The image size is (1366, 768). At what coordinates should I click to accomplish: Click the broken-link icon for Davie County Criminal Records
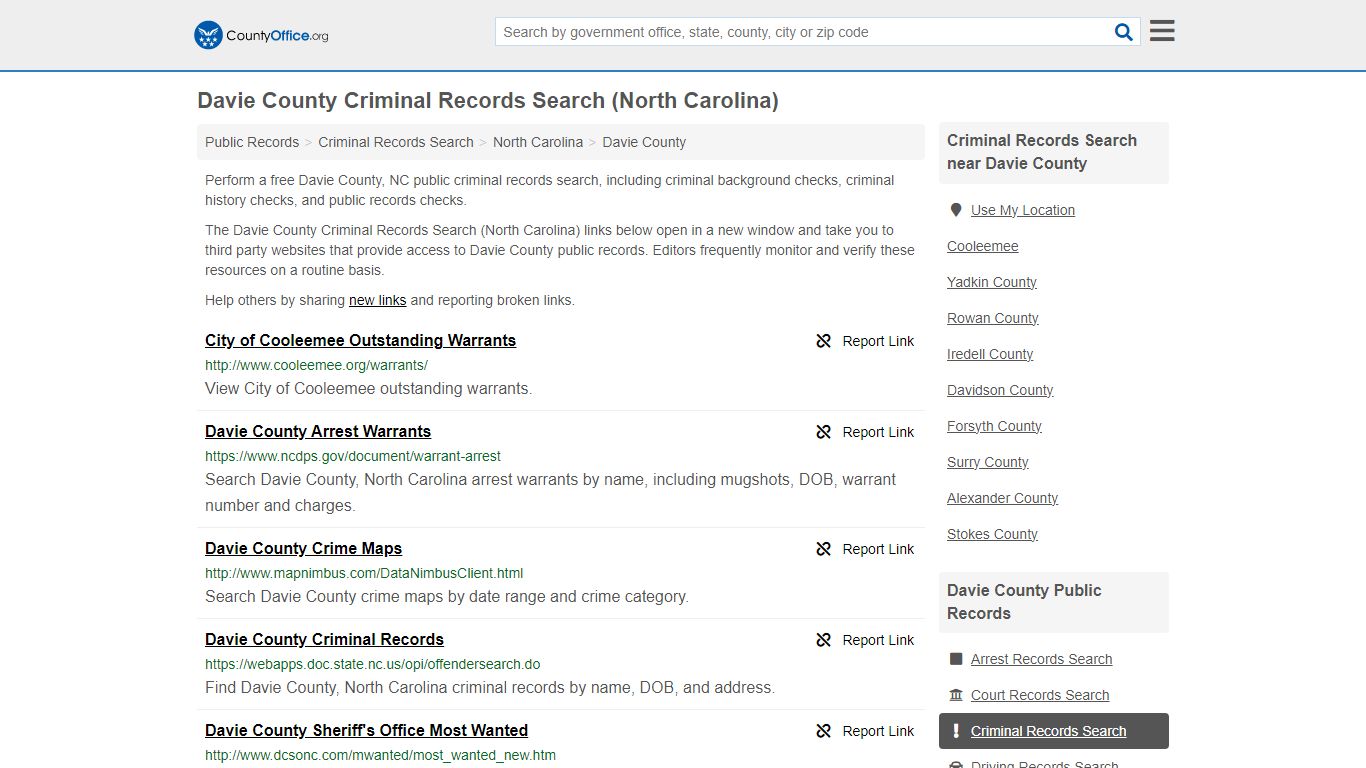[824, 640]
